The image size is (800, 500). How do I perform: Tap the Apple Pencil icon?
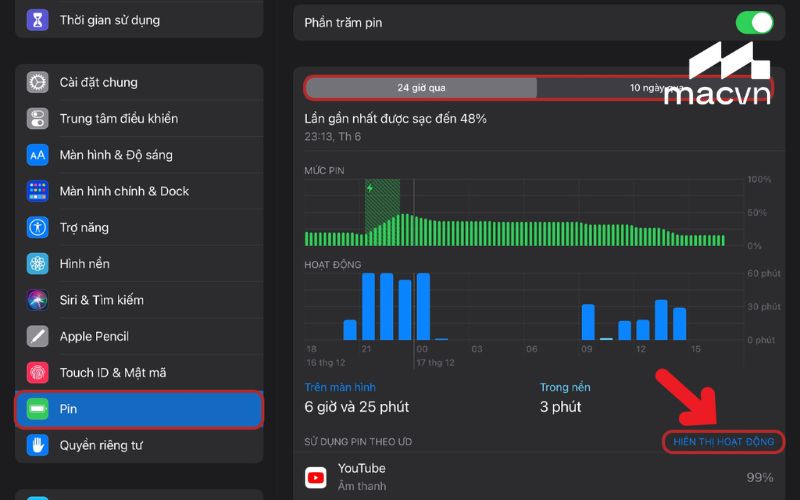(x=37, y=336)
